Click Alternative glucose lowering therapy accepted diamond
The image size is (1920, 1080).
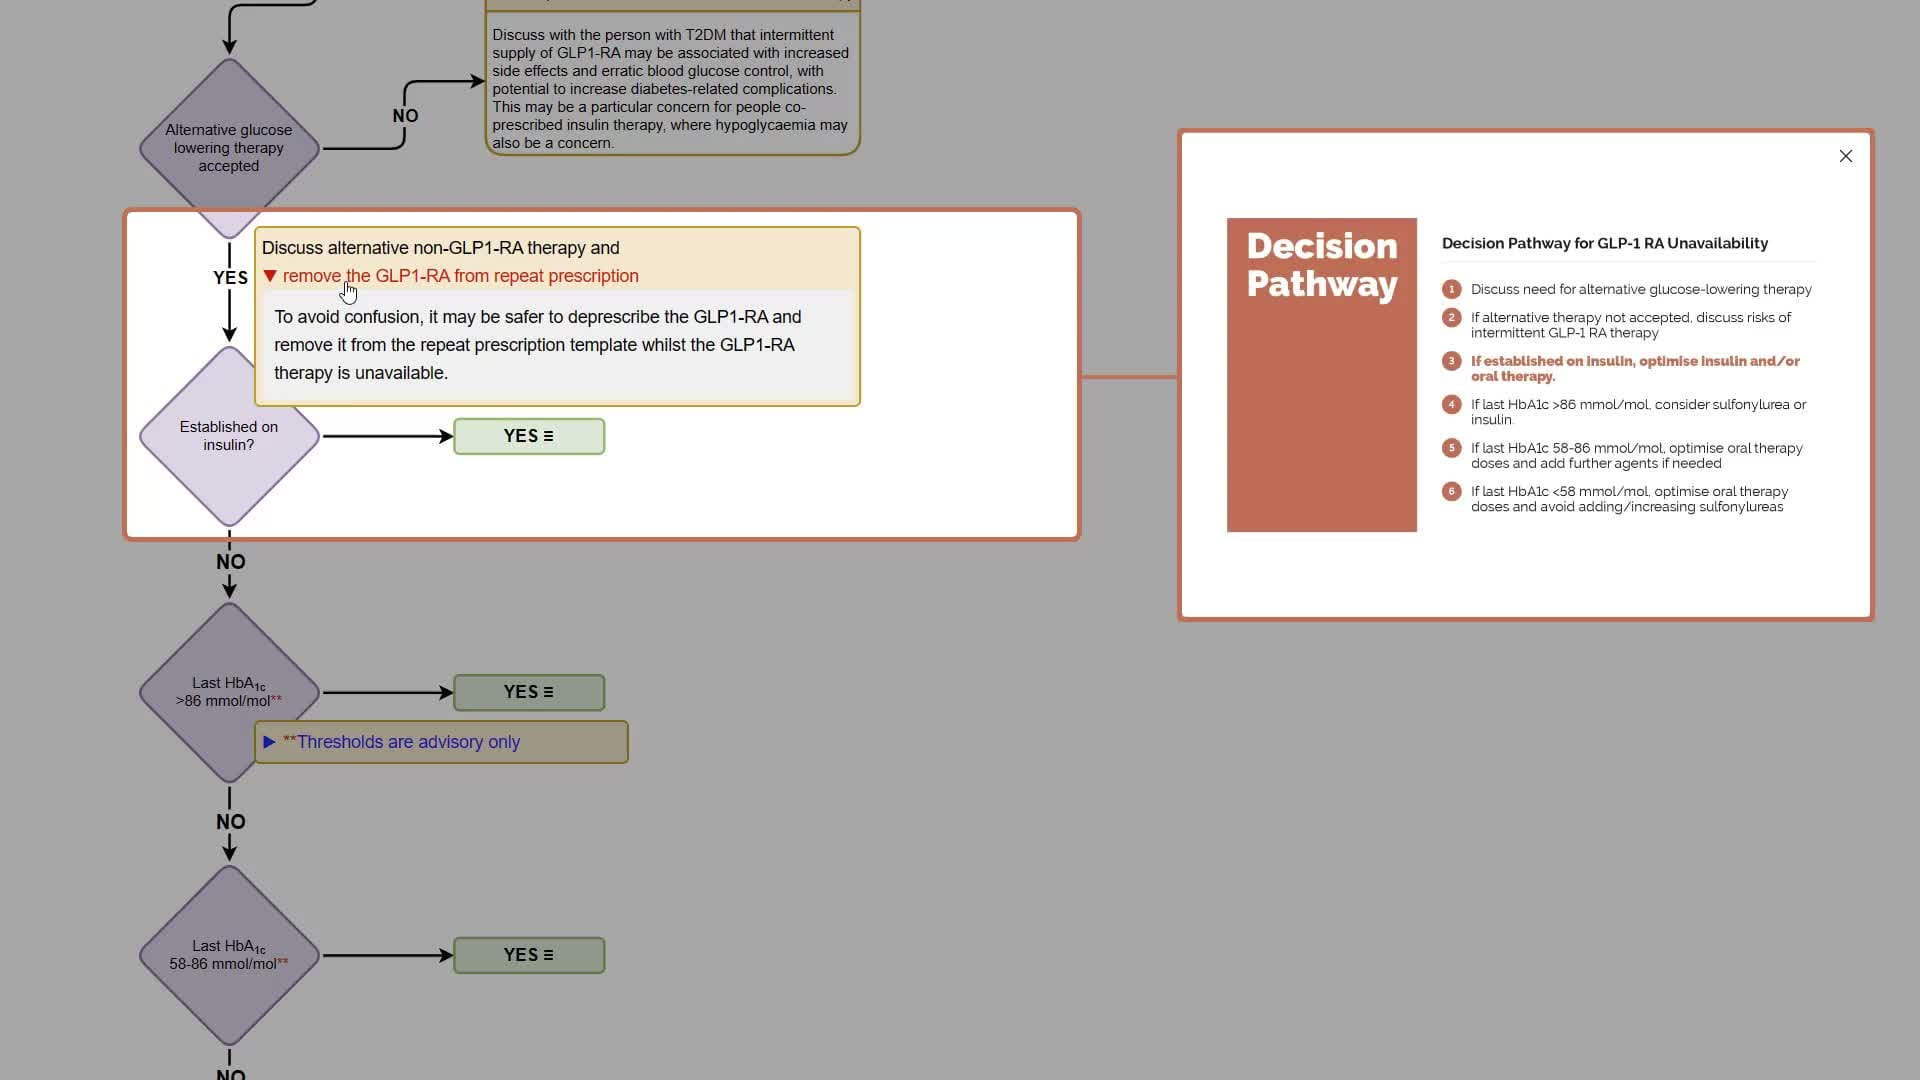[229, 148]
